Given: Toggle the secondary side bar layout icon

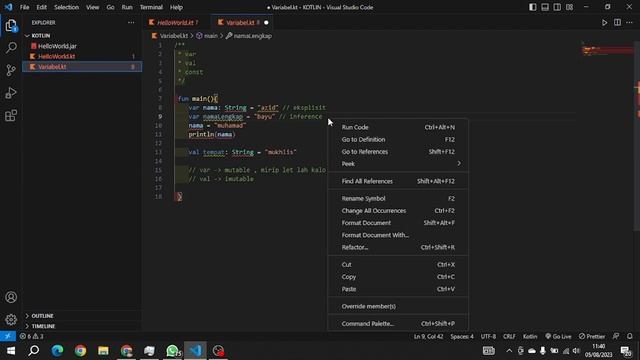Looking at the screenshot, I should click(557, 7).
